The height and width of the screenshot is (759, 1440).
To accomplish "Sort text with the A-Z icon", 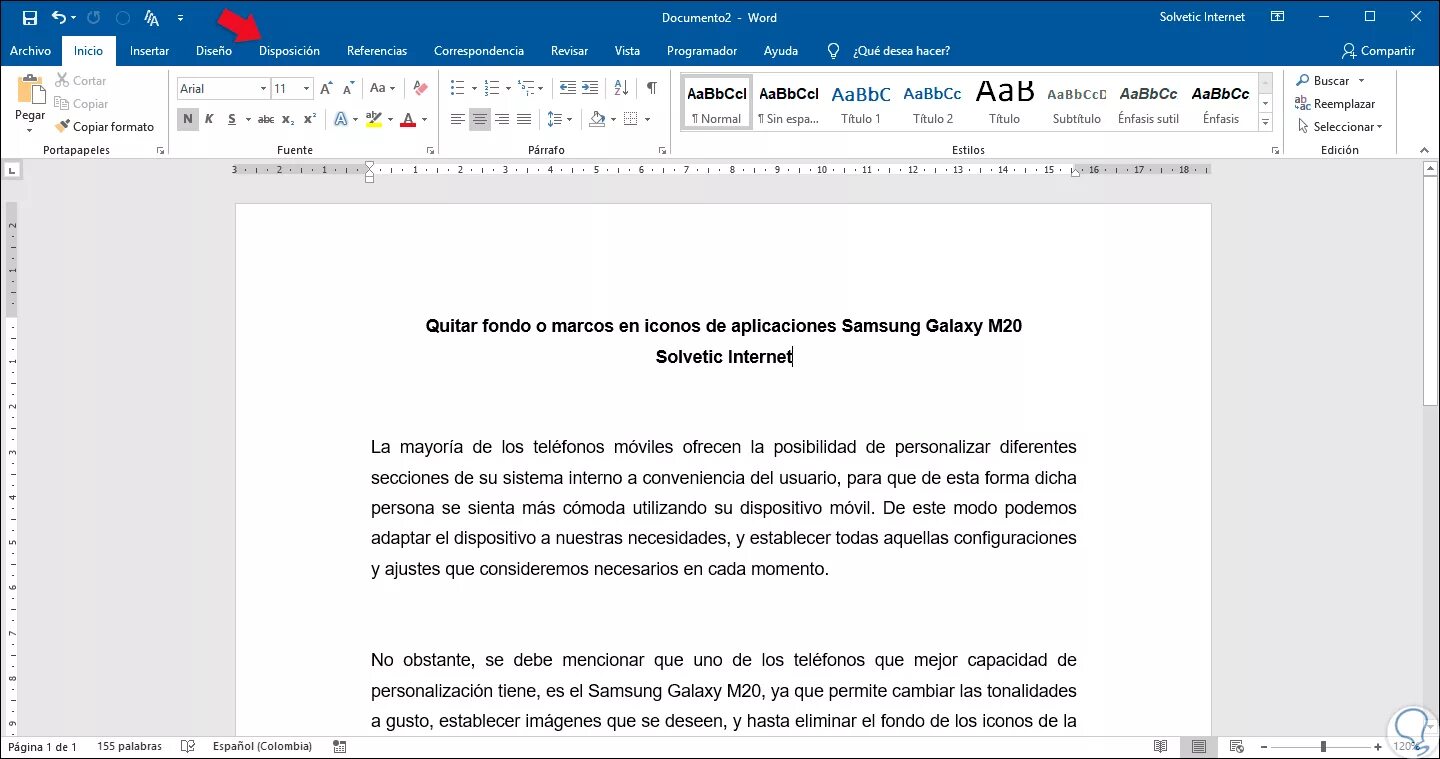I will [621, 88].
